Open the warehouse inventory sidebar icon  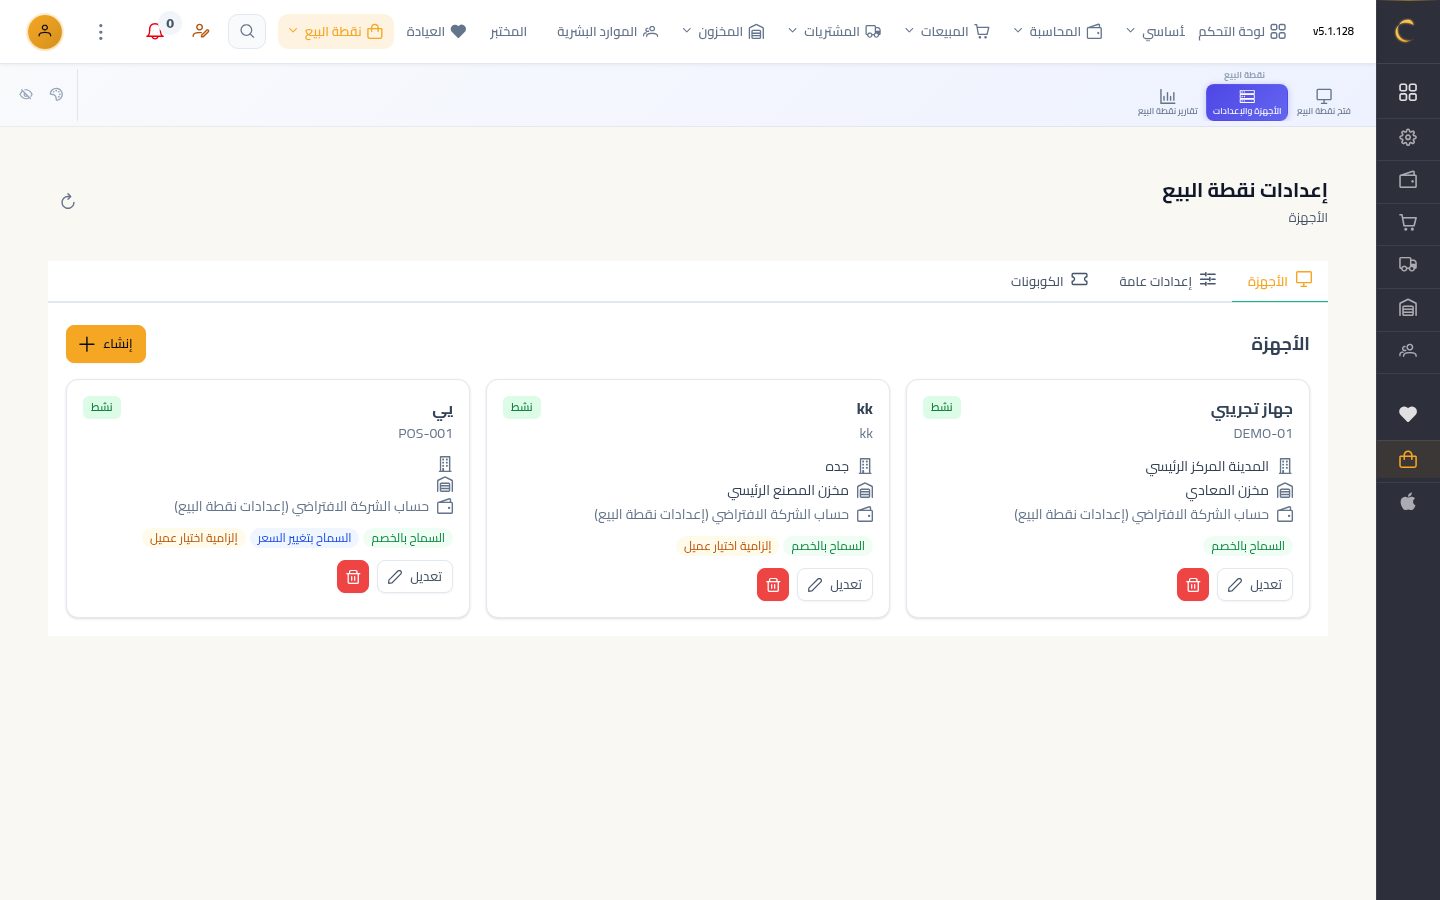pos(1408,308)
